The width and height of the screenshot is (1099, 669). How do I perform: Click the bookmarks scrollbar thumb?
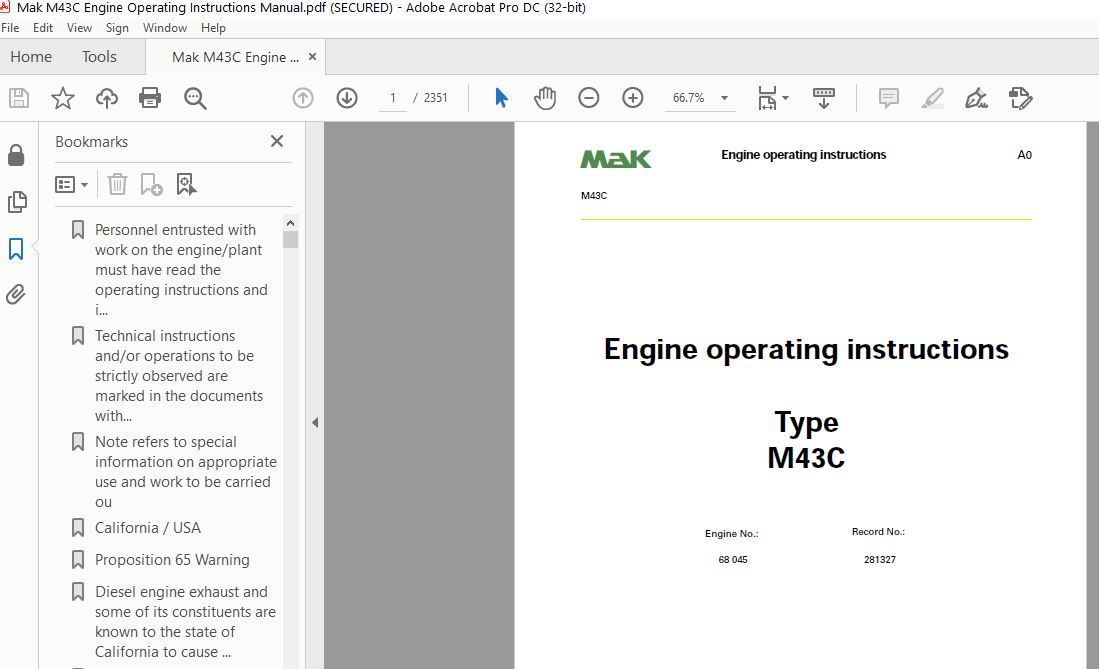point(290,240)
